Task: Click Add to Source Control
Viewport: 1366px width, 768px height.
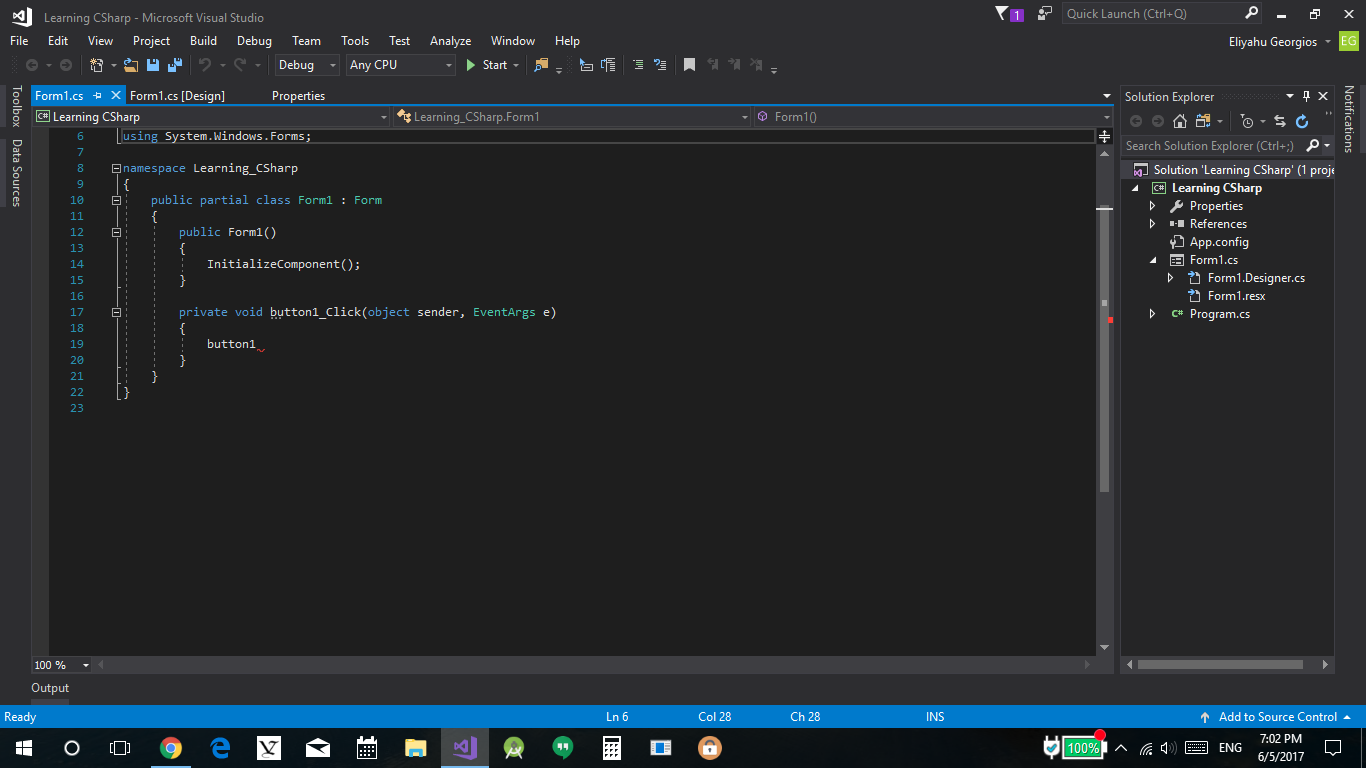Action: pos(1276,717)
